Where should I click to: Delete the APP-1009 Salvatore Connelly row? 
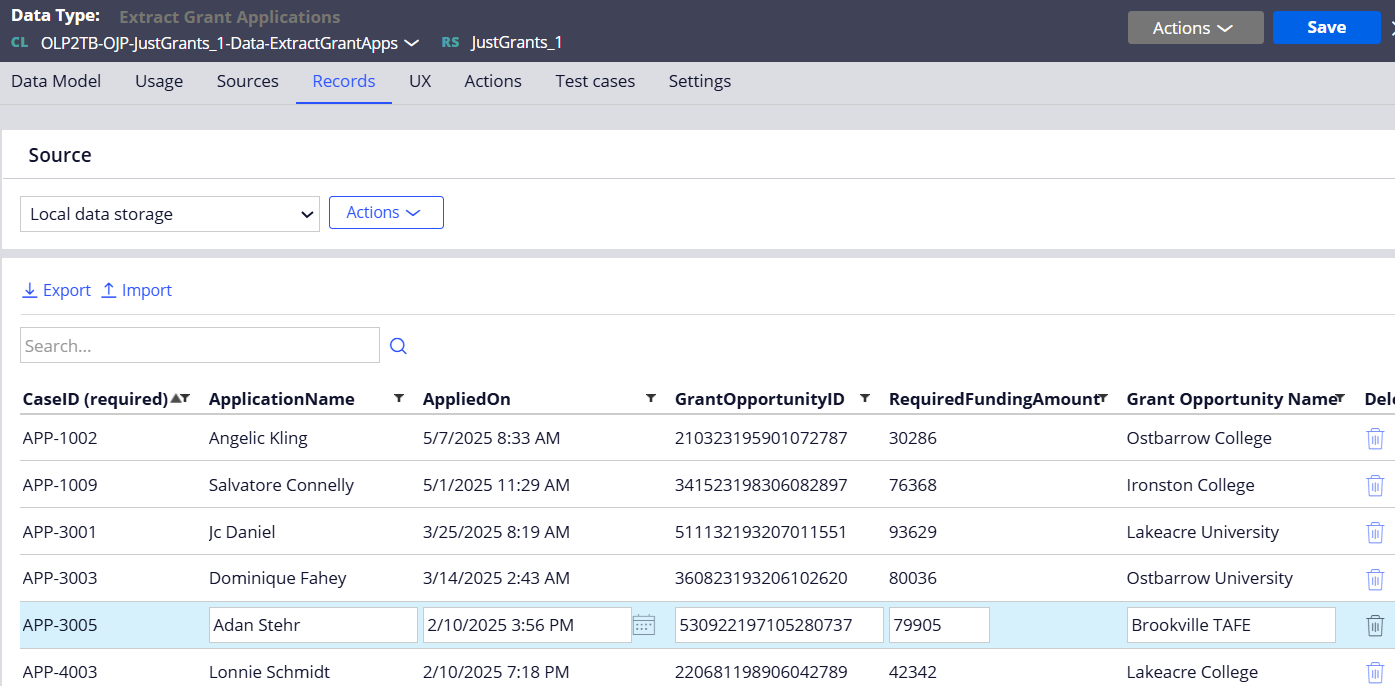tap(1375, 485)
